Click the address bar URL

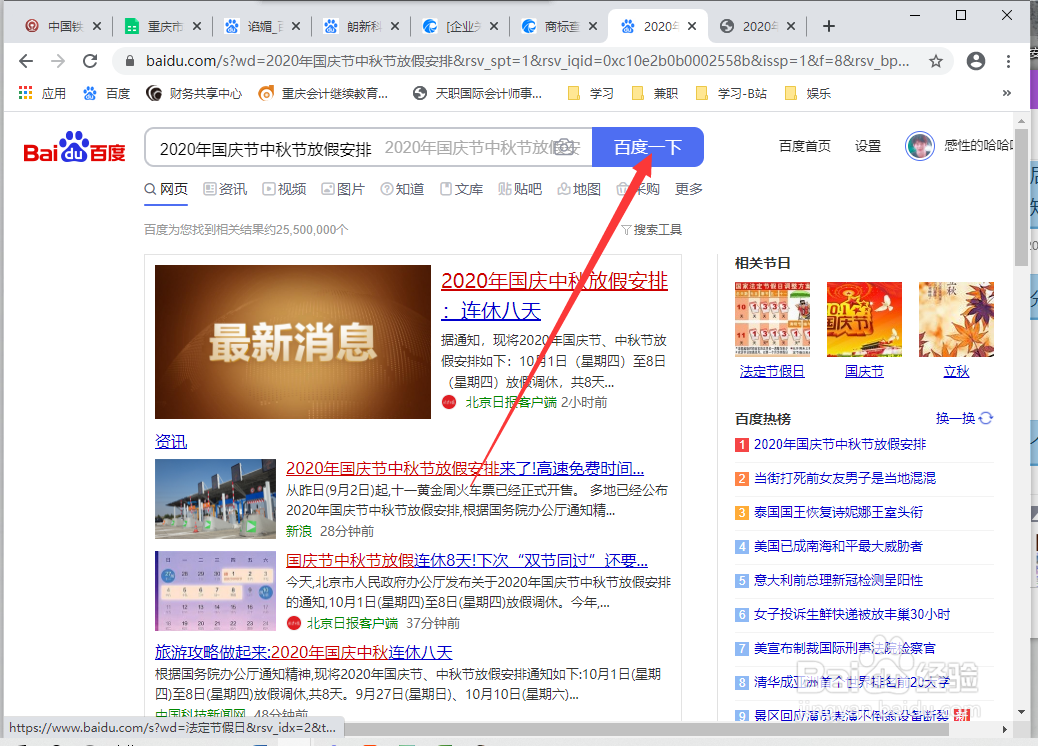pos(527,62)
